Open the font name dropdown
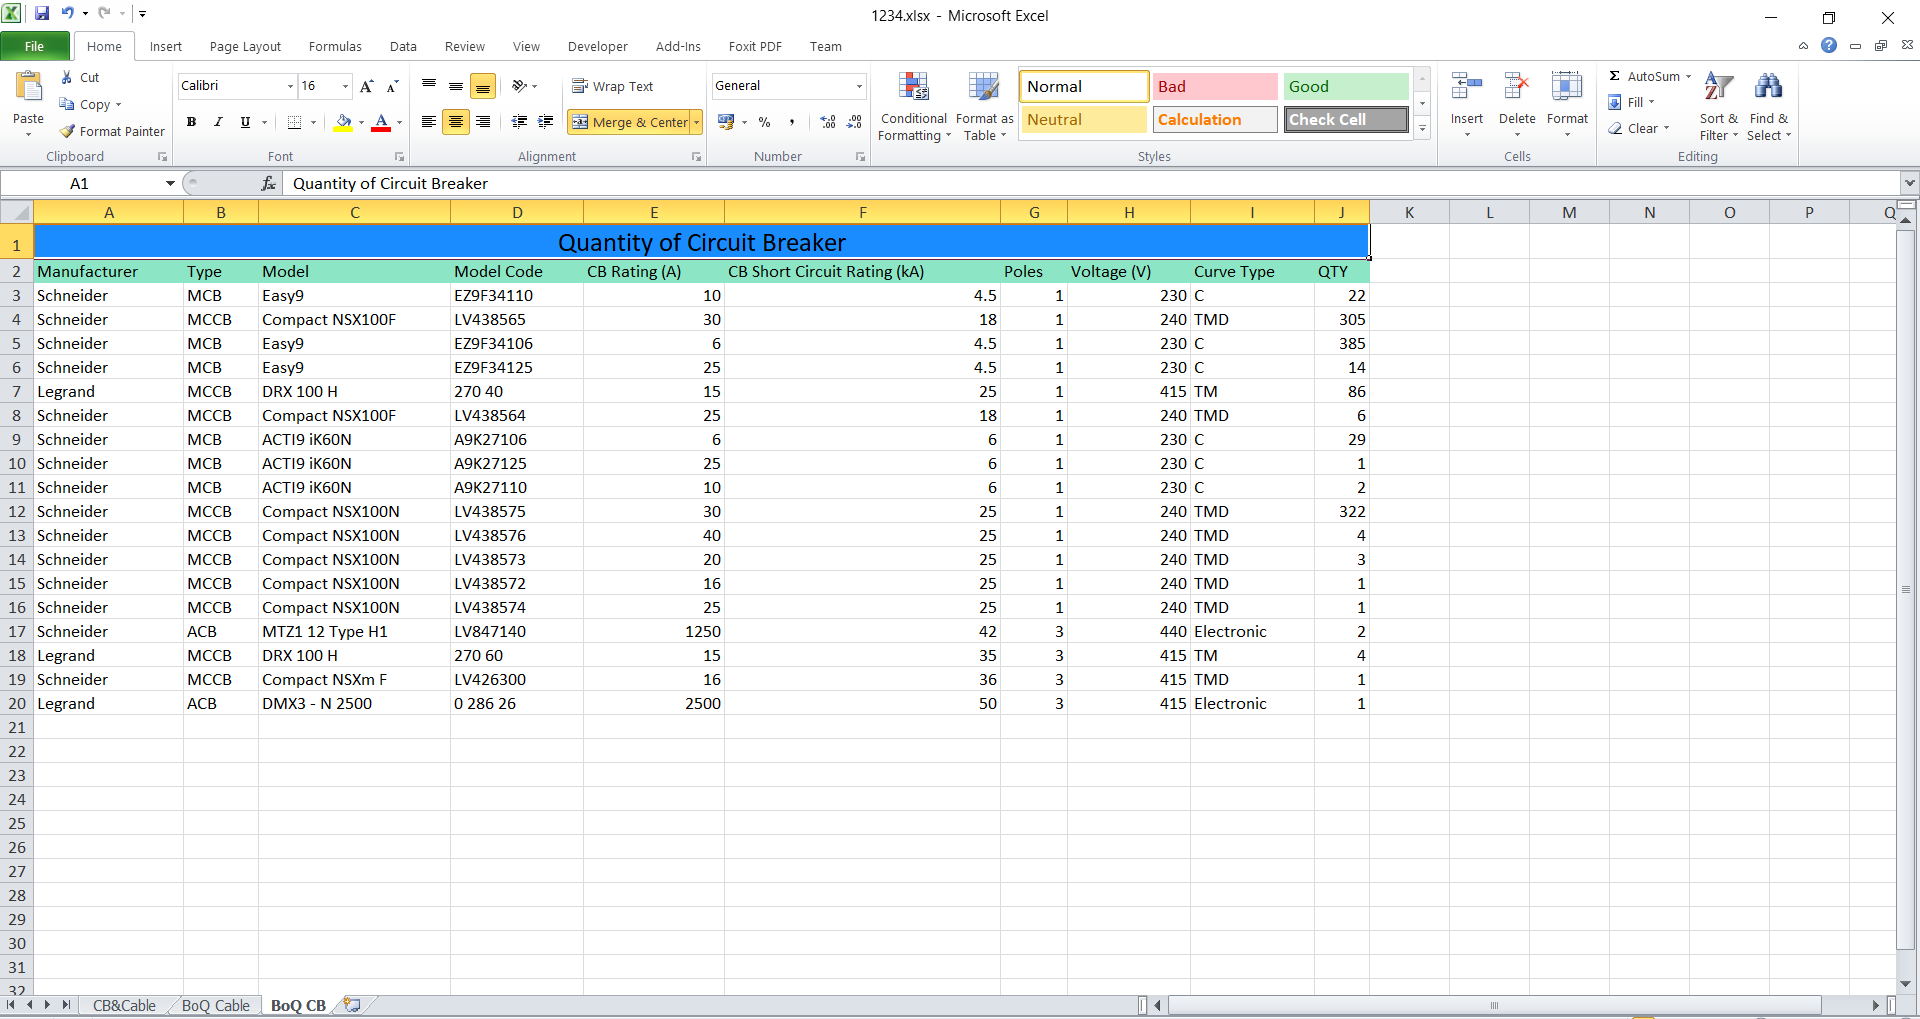 [x=291, y=86]
